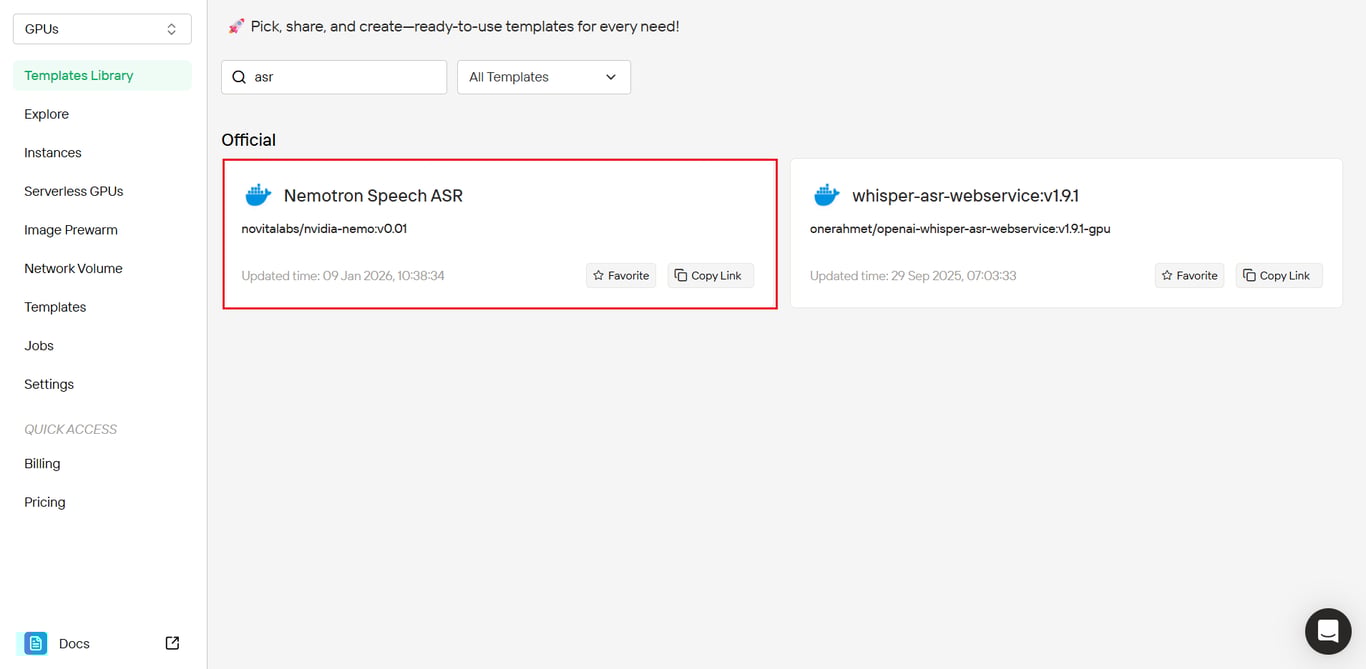Screen dimensions: 1366x669
Task: Click updated time 29 Sep 2025 text
Action: tap(913, 276)
